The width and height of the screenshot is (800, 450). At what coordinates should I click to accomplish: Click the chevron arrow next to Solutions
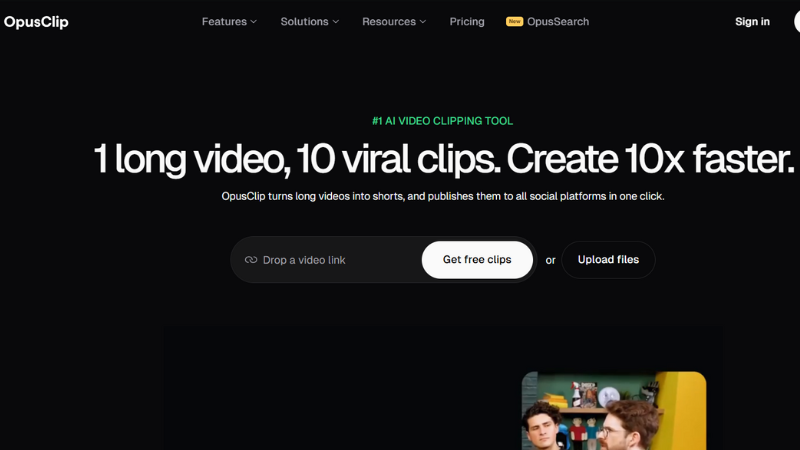336,22
